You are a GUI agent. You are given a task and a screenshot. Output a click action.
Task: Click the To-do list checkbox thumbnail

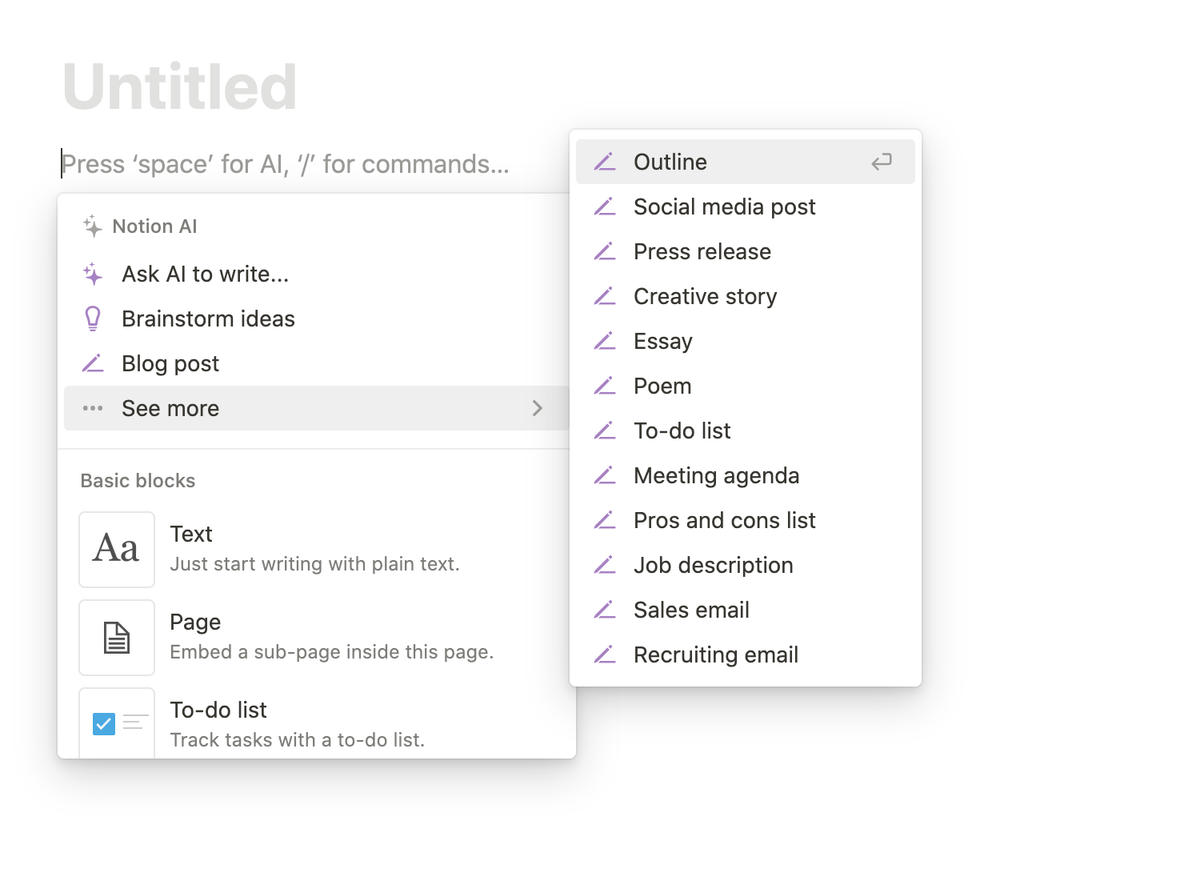click(x=117, y=723)
